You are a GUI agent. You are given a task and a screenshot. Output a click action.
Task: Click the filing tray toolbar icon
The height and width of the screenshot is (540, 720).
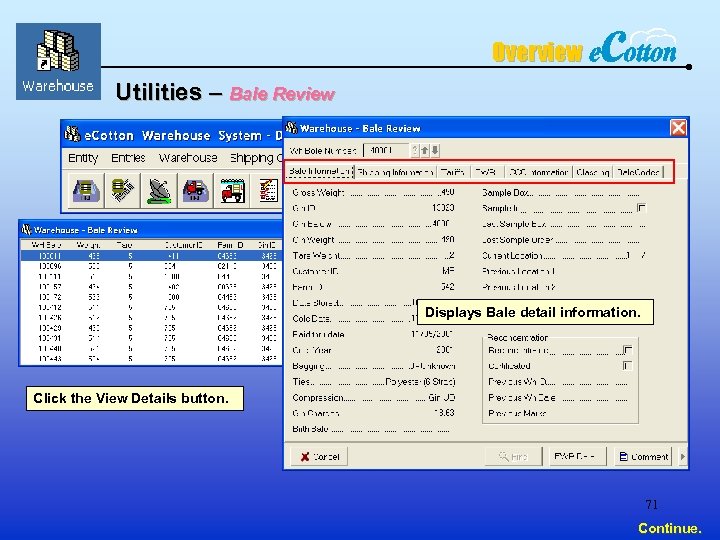click(86, 191)
